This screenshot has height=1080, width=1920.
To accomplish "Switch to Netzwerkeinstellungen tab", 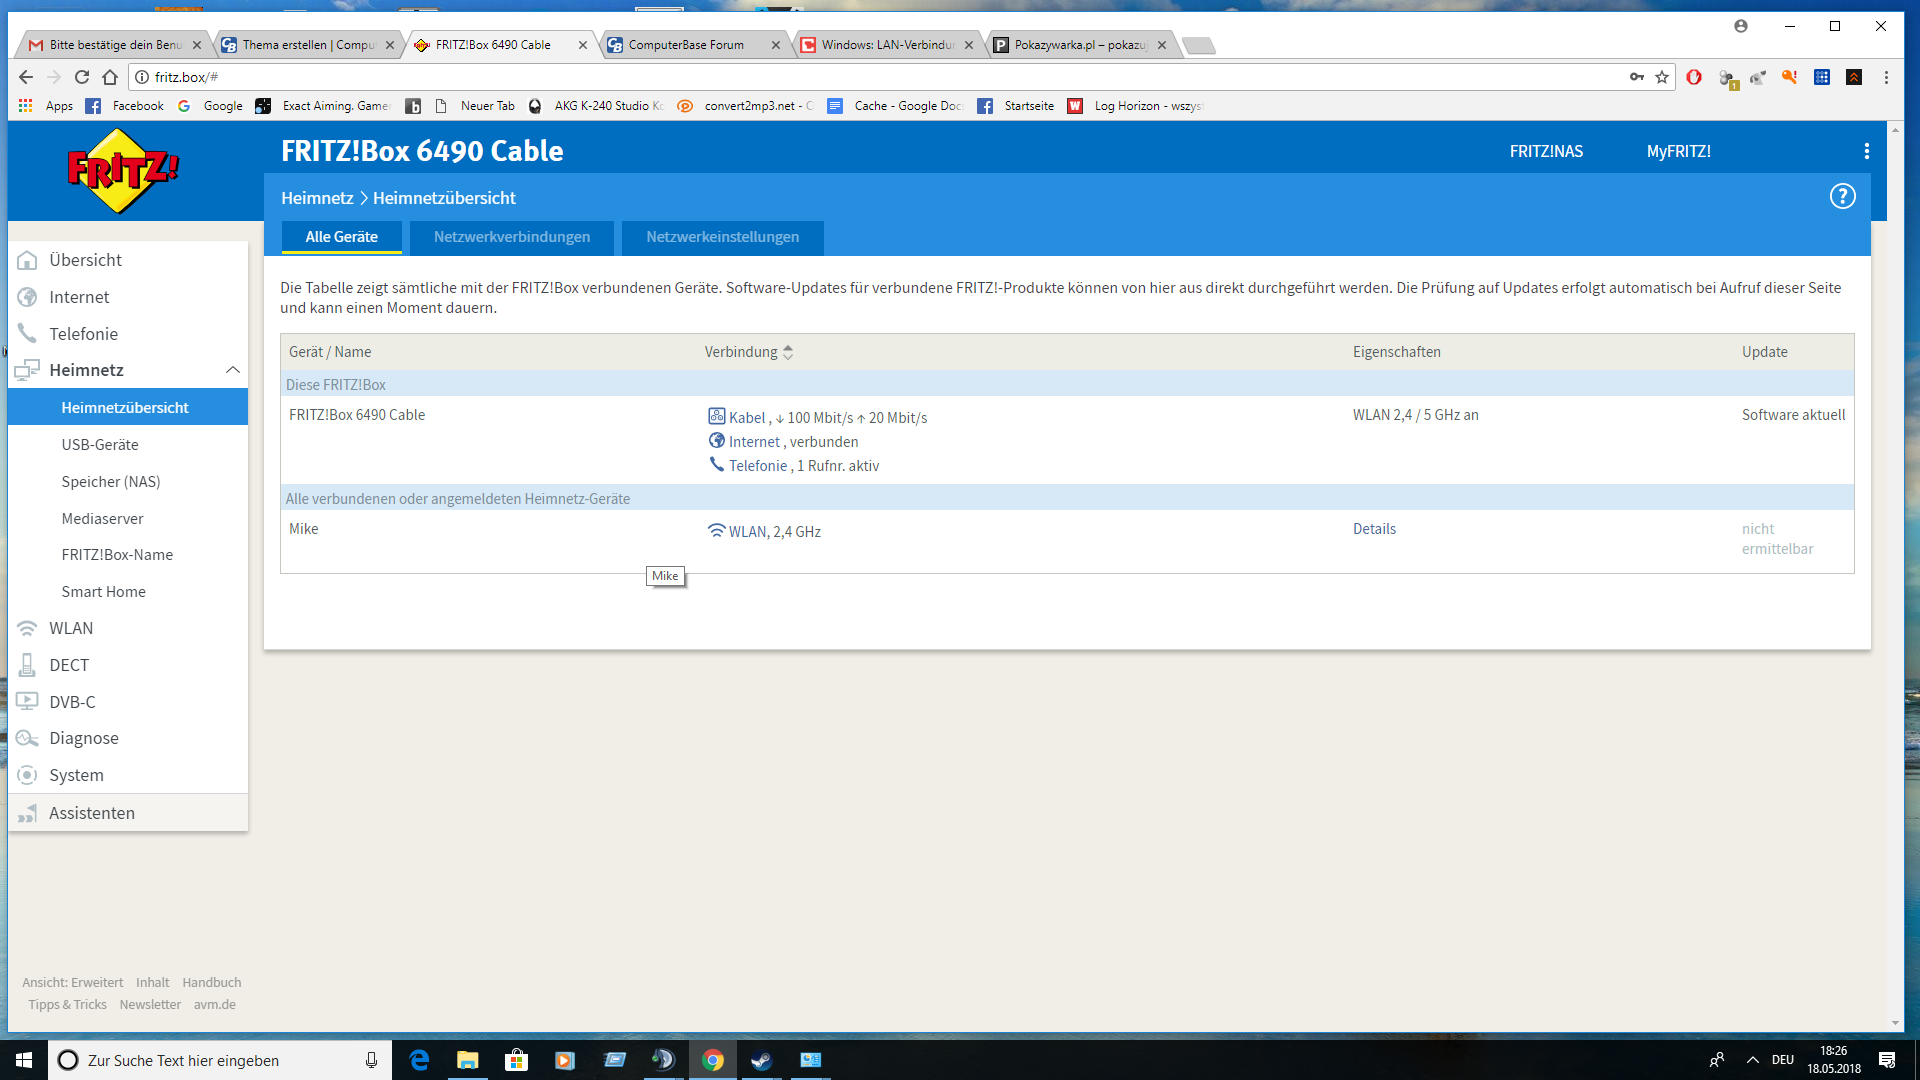I will [x=722, y=237].
